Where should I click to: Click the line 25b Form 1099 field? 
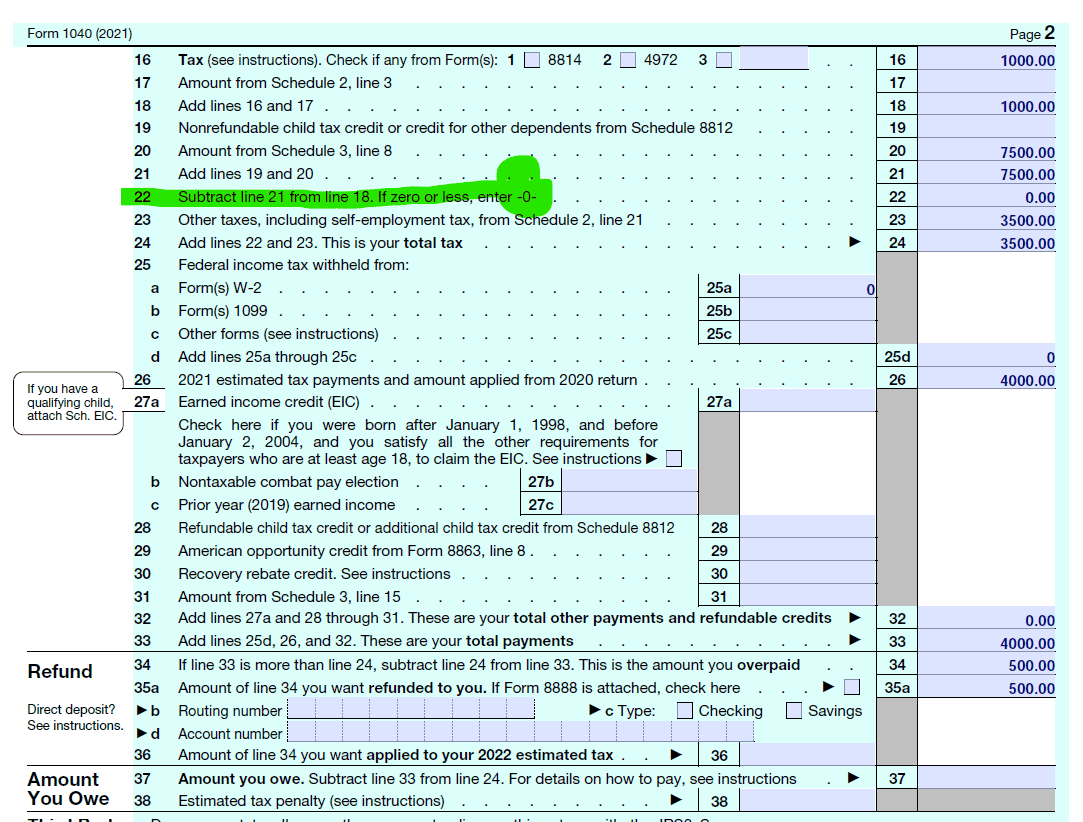[807, 311]
